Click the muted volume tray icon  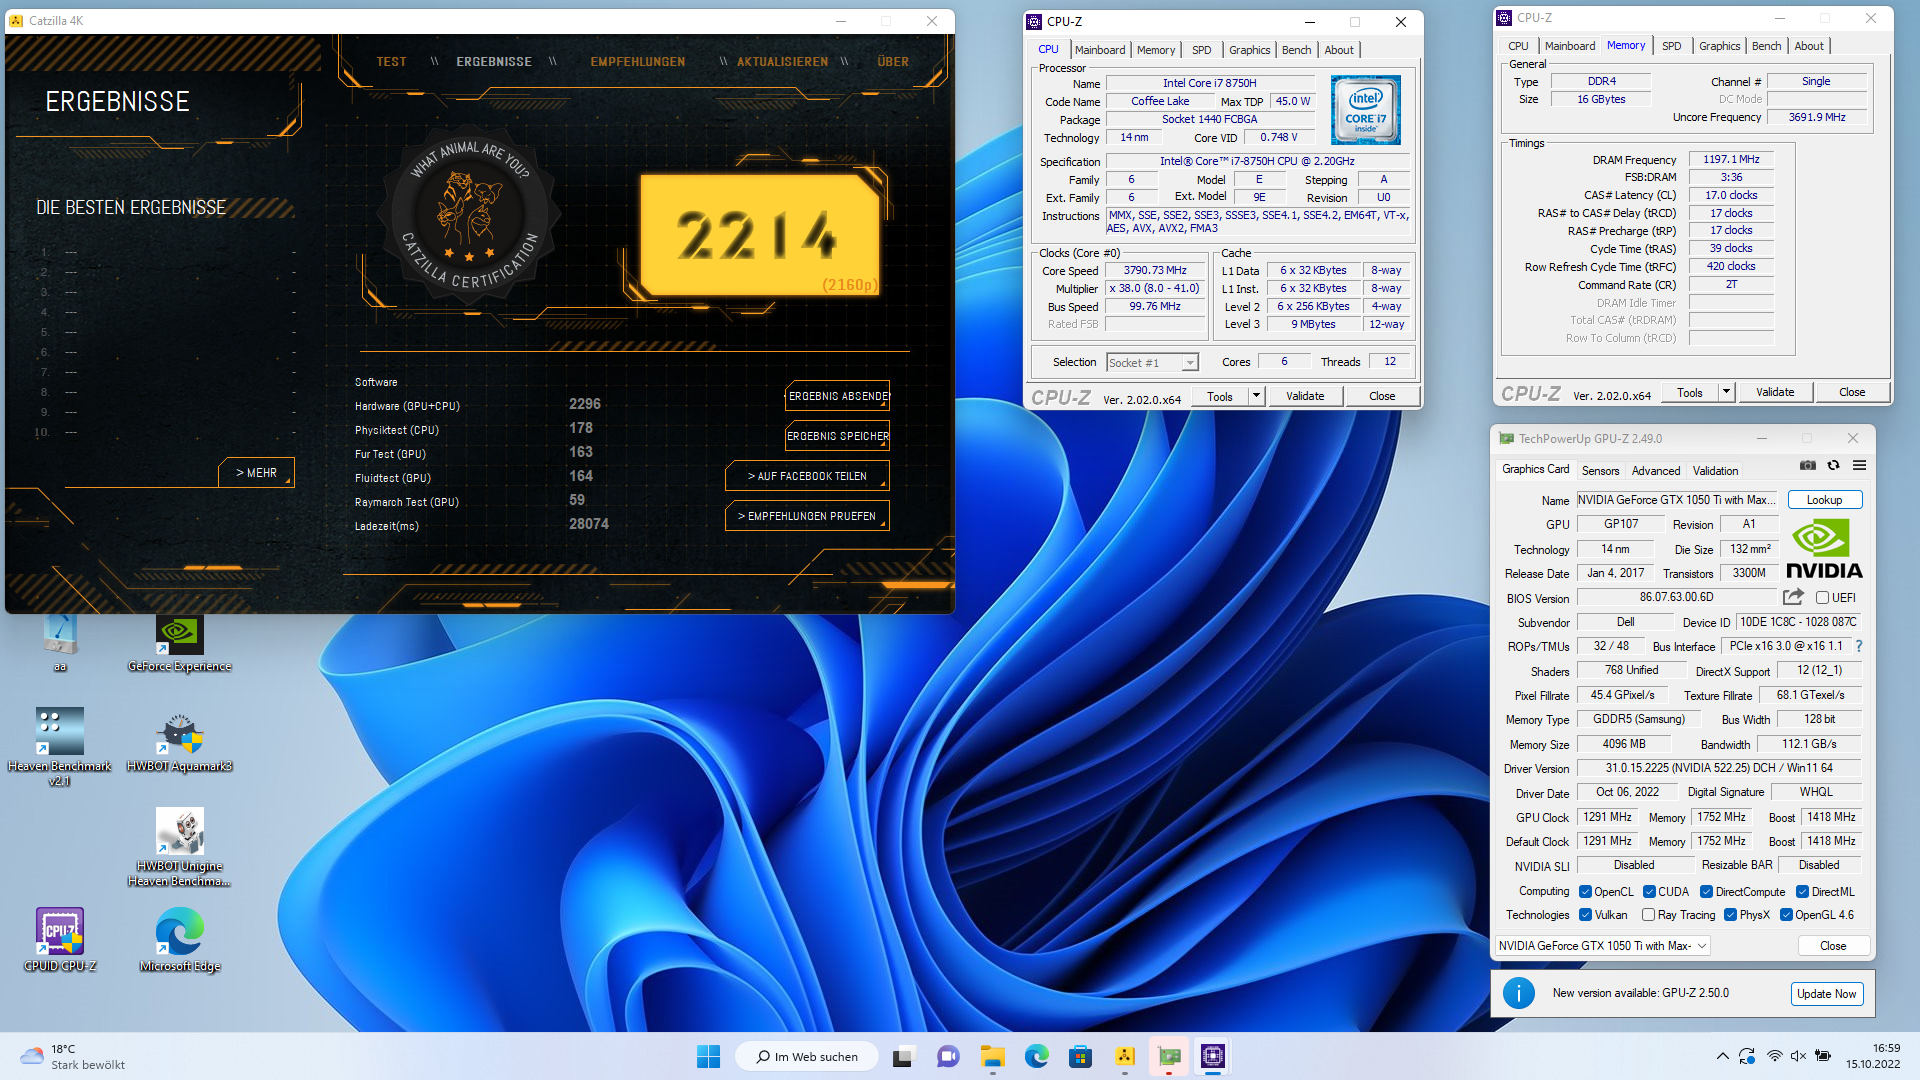coord(1798,1056)
